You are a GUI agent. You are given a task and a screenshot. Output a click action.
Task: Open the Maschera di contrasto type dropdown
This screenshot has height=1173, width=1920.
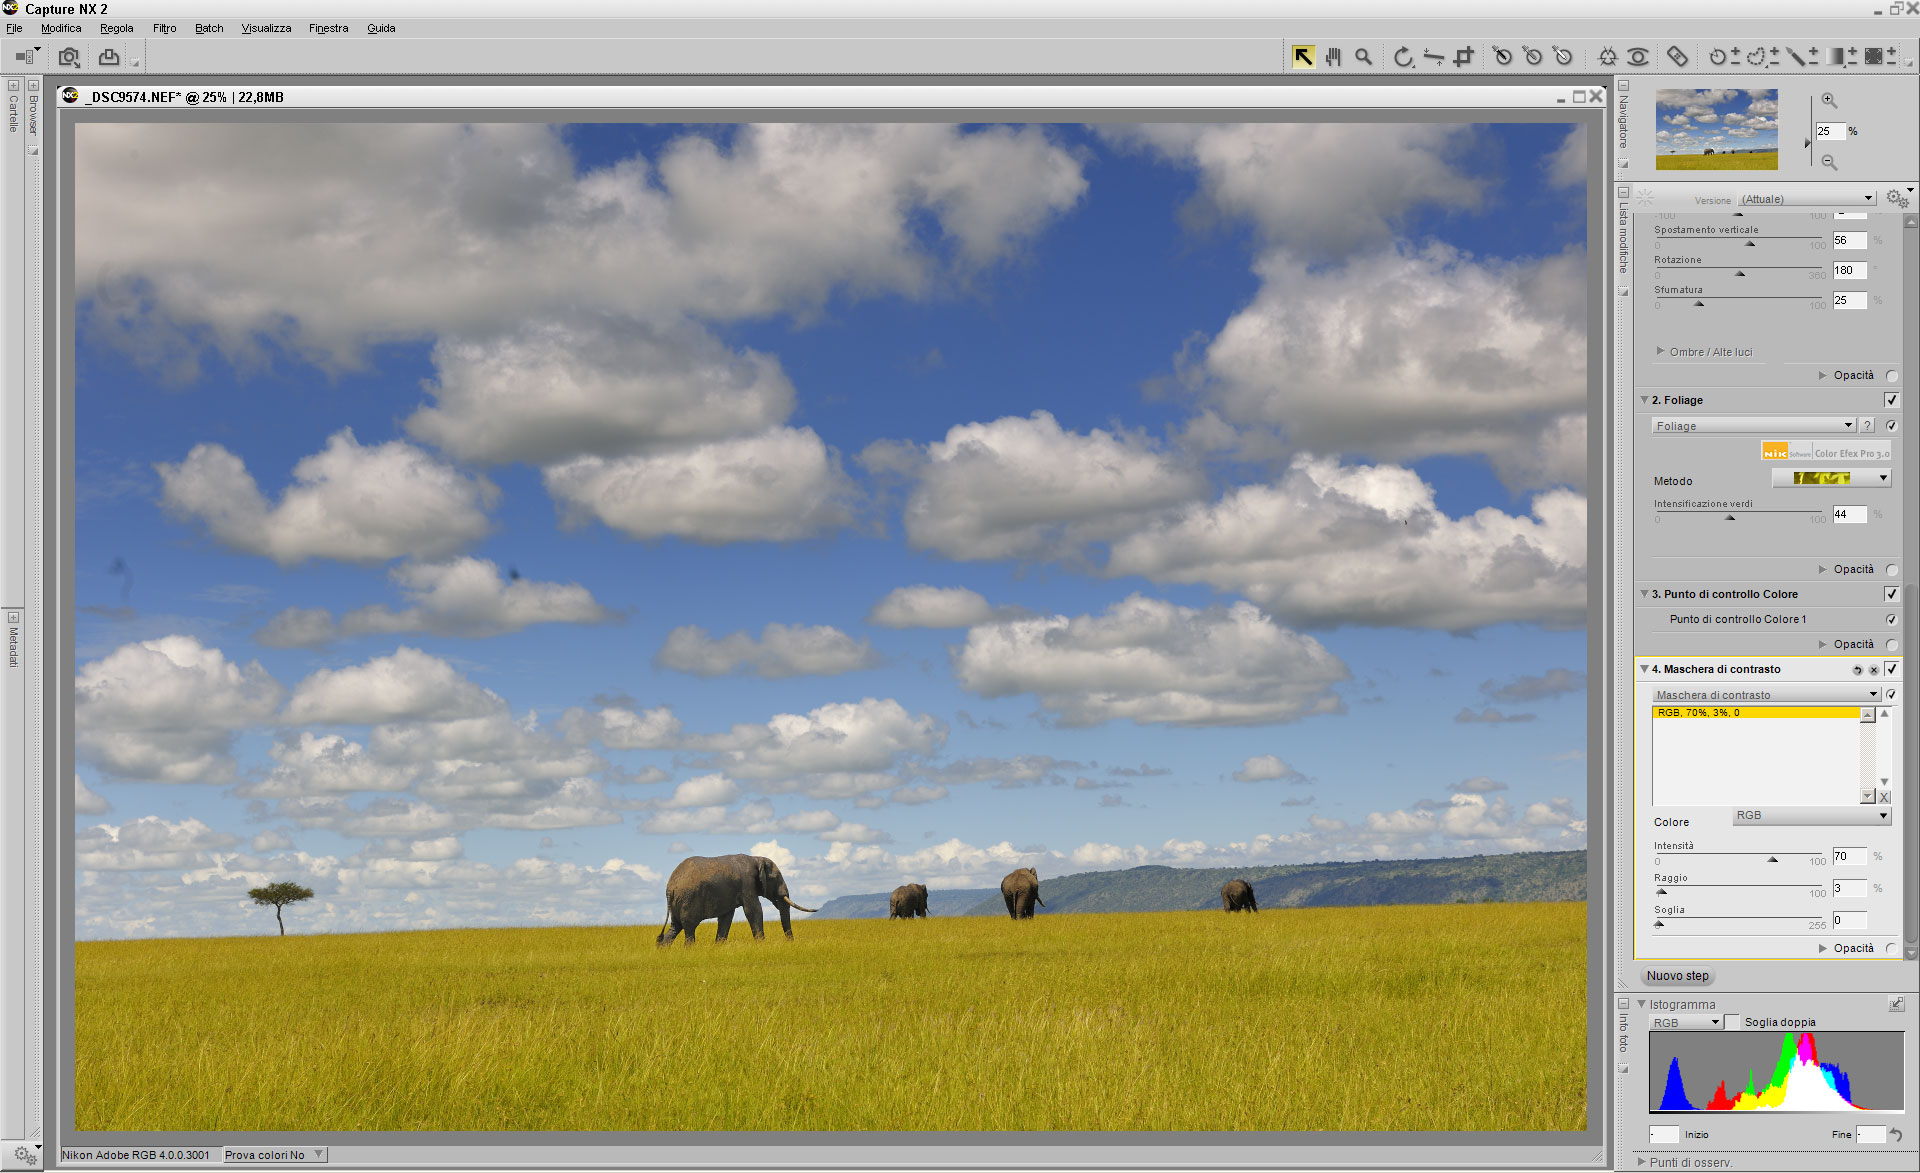(x=1766, y=694)
